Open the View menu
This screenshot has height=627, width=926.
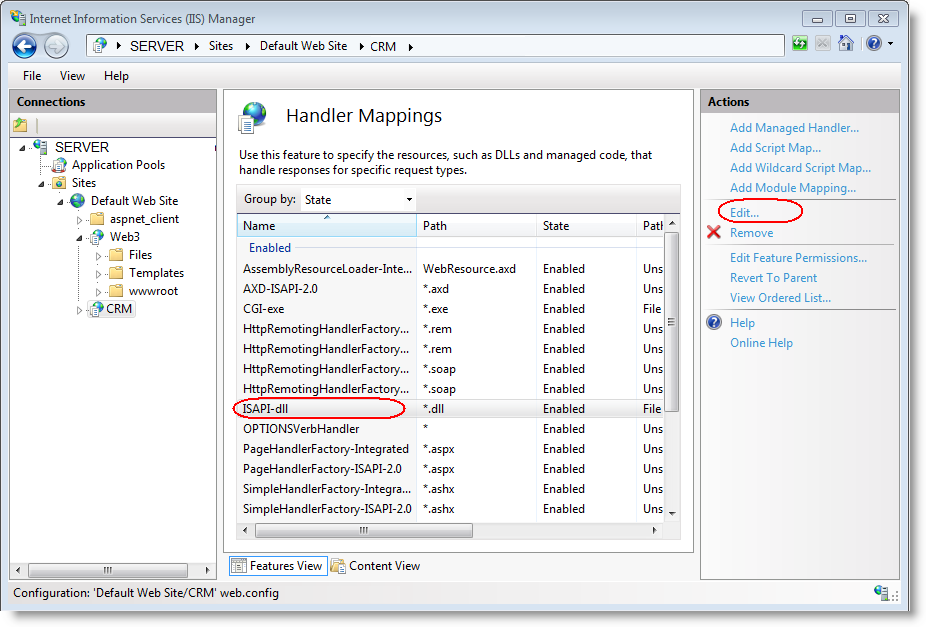72,76
